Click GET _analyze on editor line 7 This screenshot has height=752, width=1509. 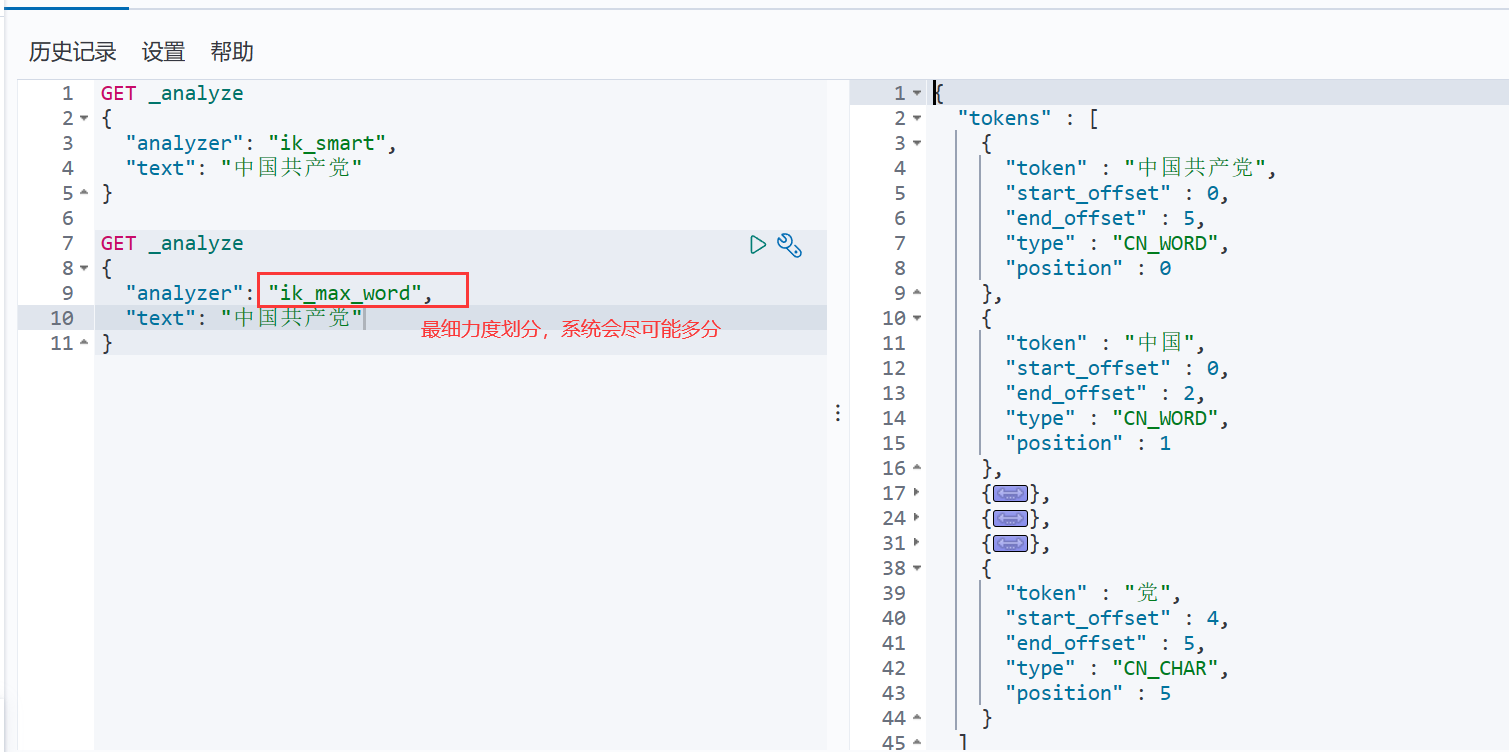172,244
